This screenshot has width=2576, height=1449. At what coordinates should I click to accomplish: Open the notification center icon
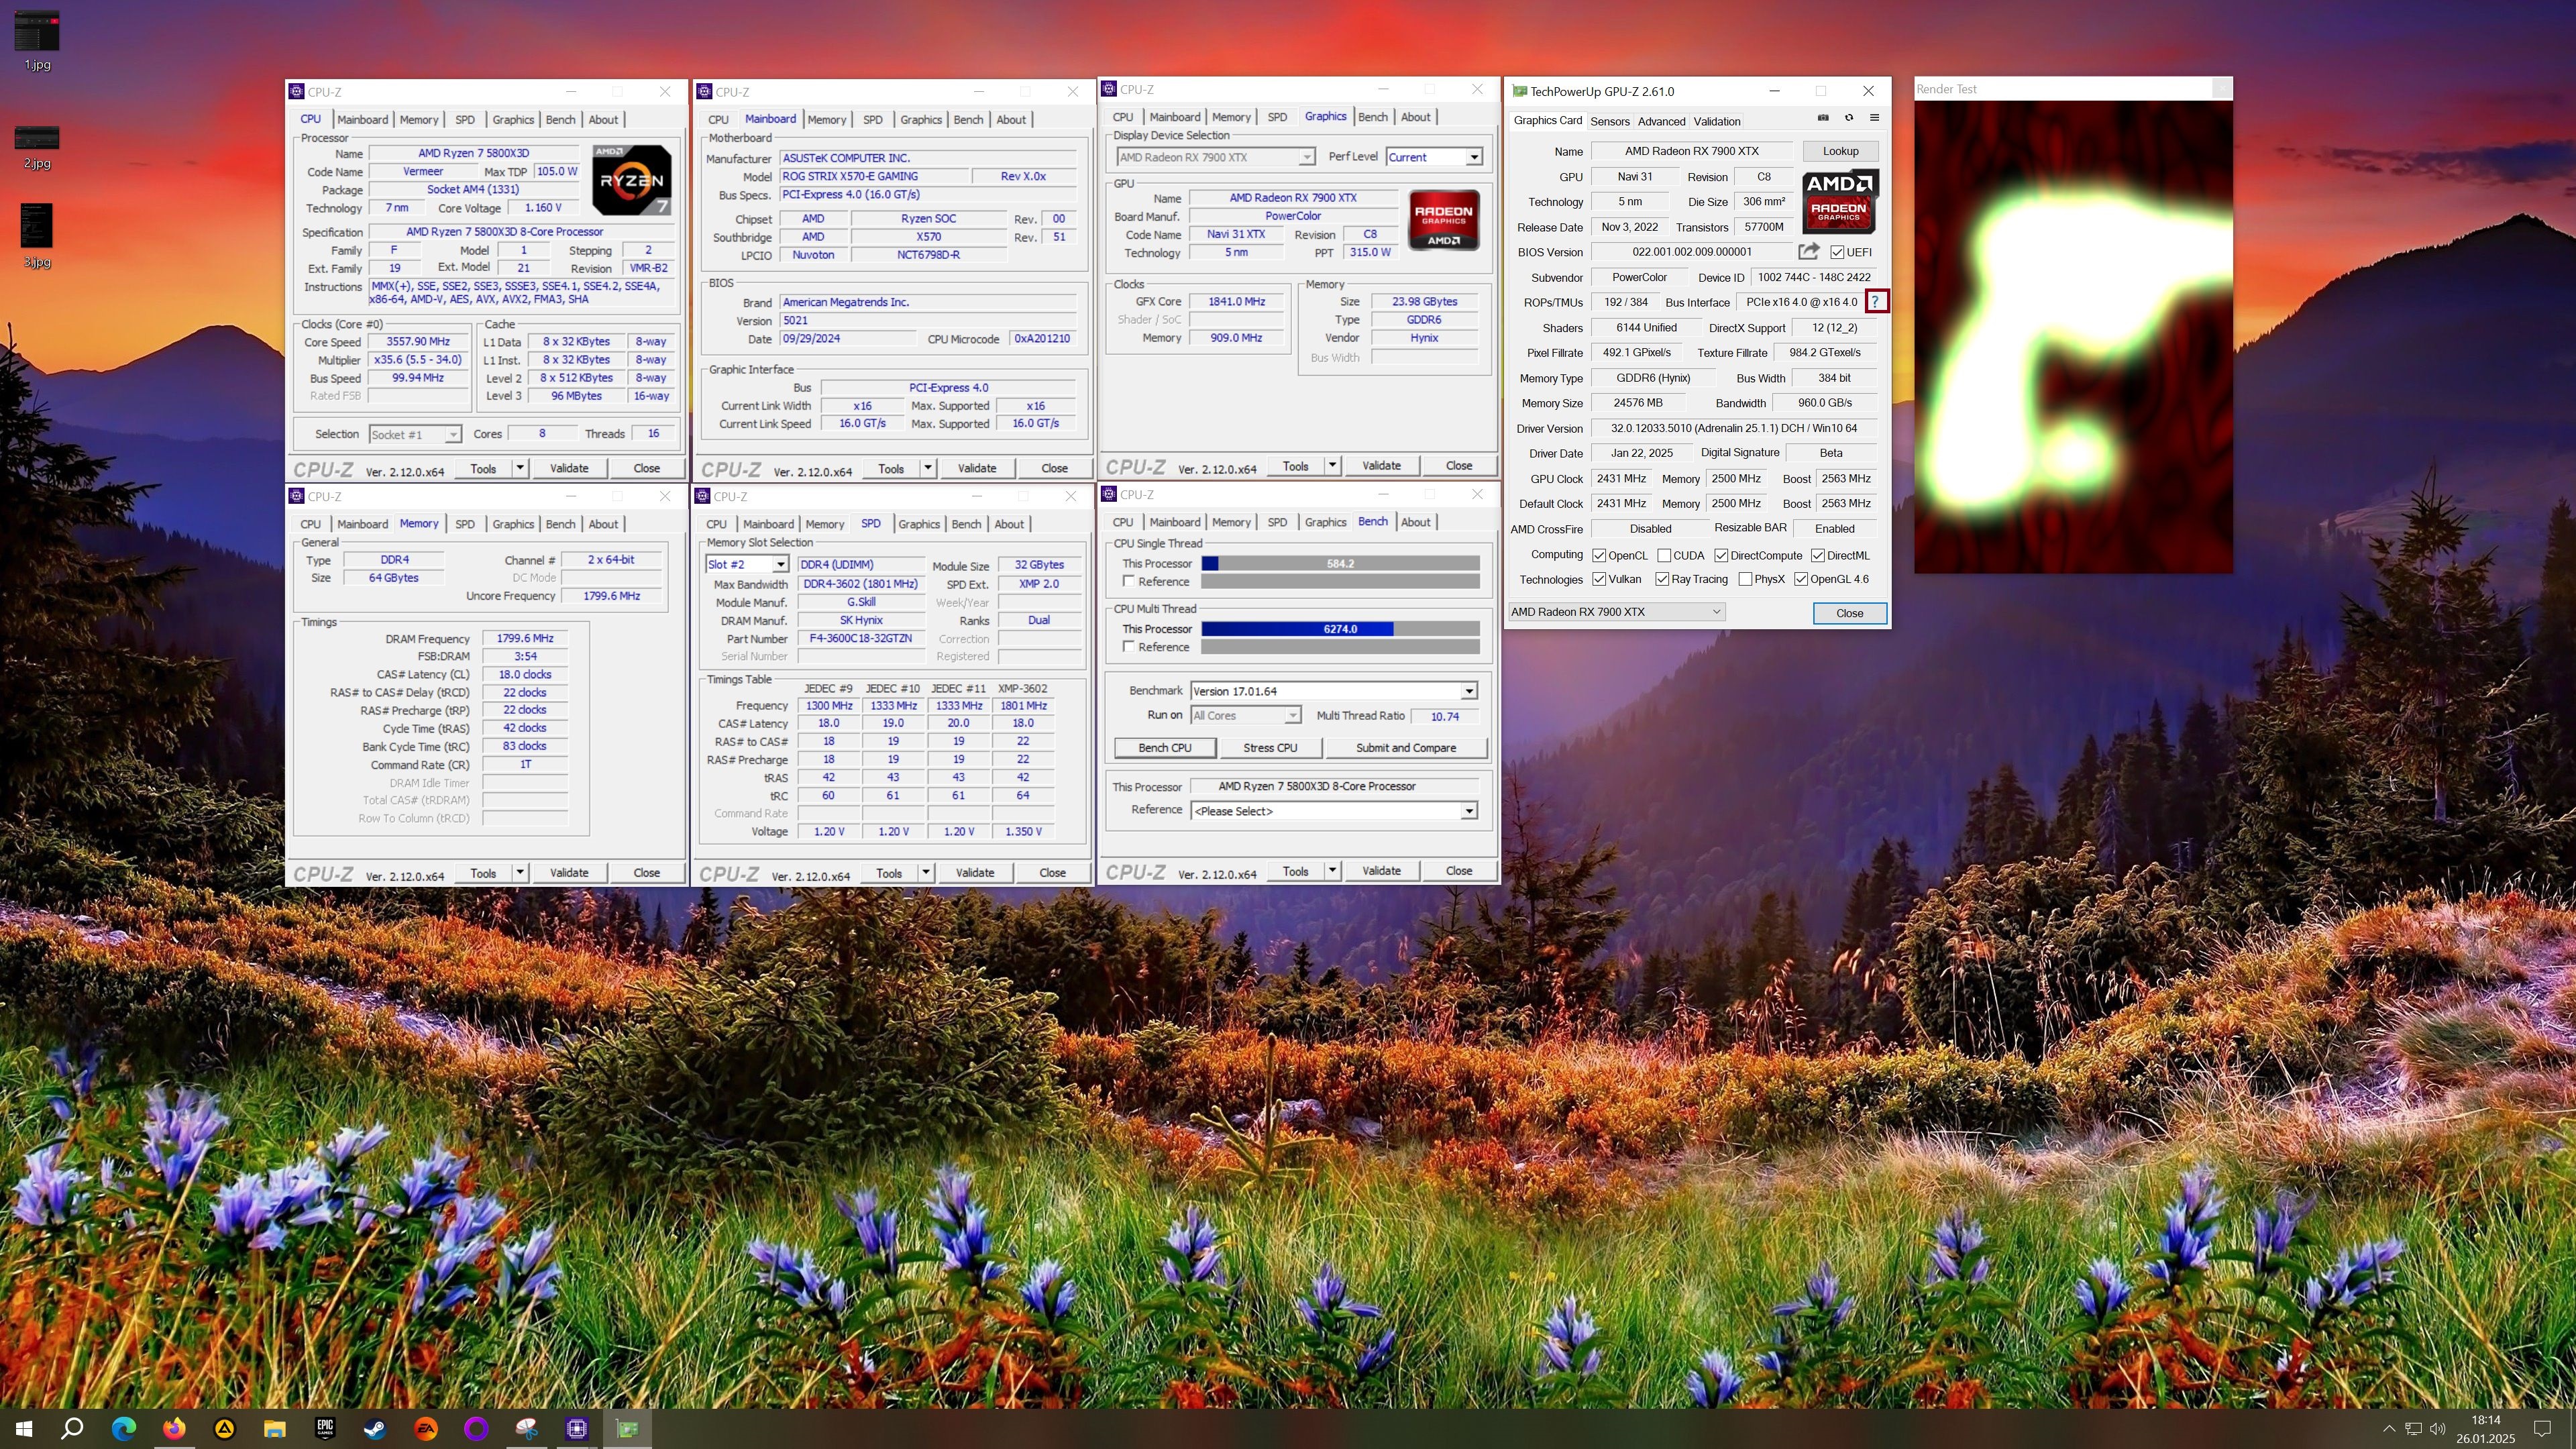click(2542, 1428)
